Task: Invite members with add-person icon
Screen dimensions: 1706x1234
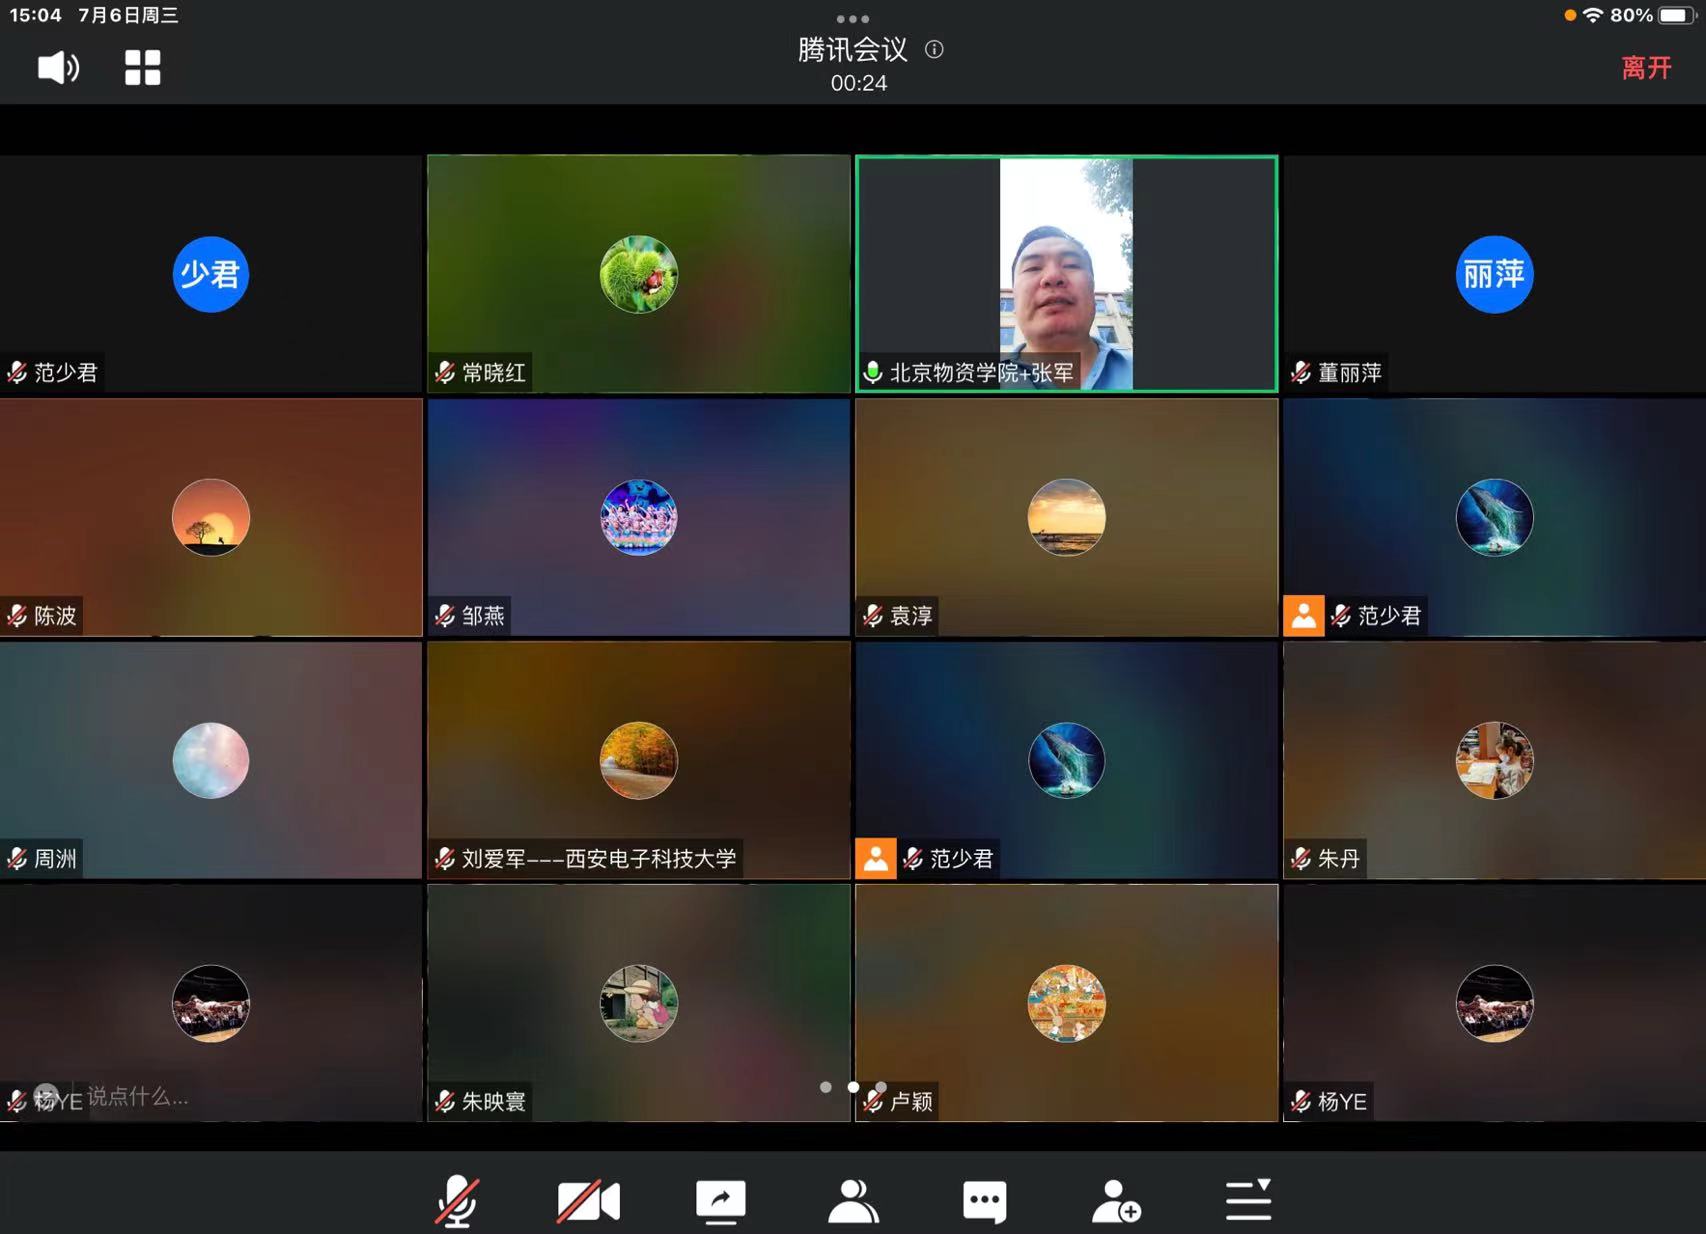Action: pyautogui.click(x=1116, y=1199)
